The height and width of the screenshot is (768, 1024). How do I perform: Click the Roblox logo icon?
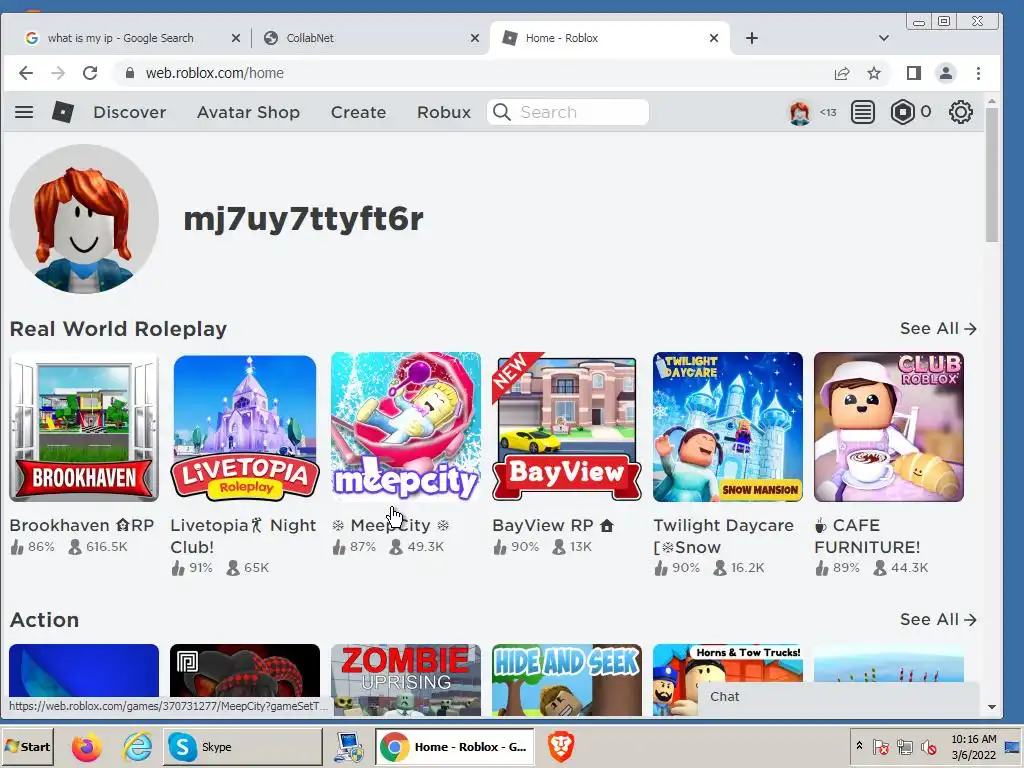point(63,112)
